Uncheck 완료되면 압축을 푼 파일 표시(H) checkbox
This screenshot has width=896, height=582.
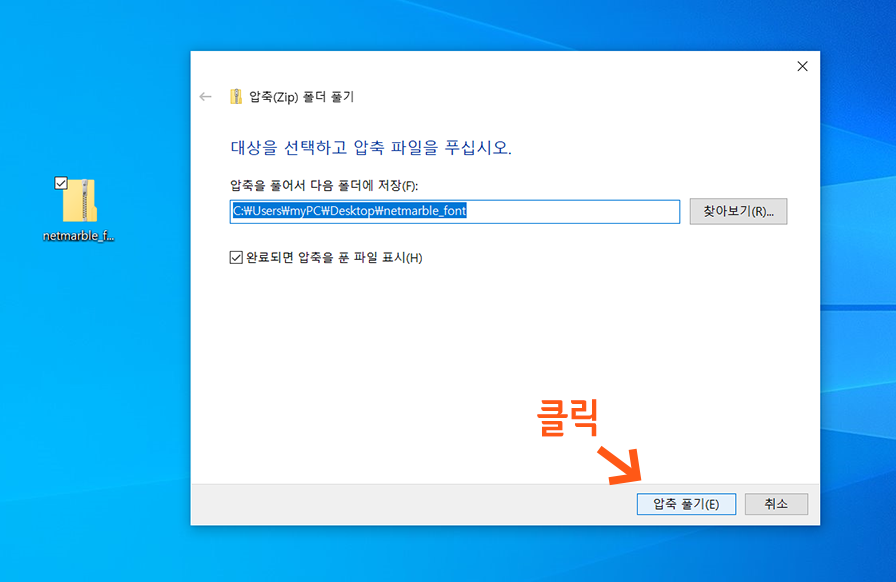pyautogui.click(x=236, y=257)
